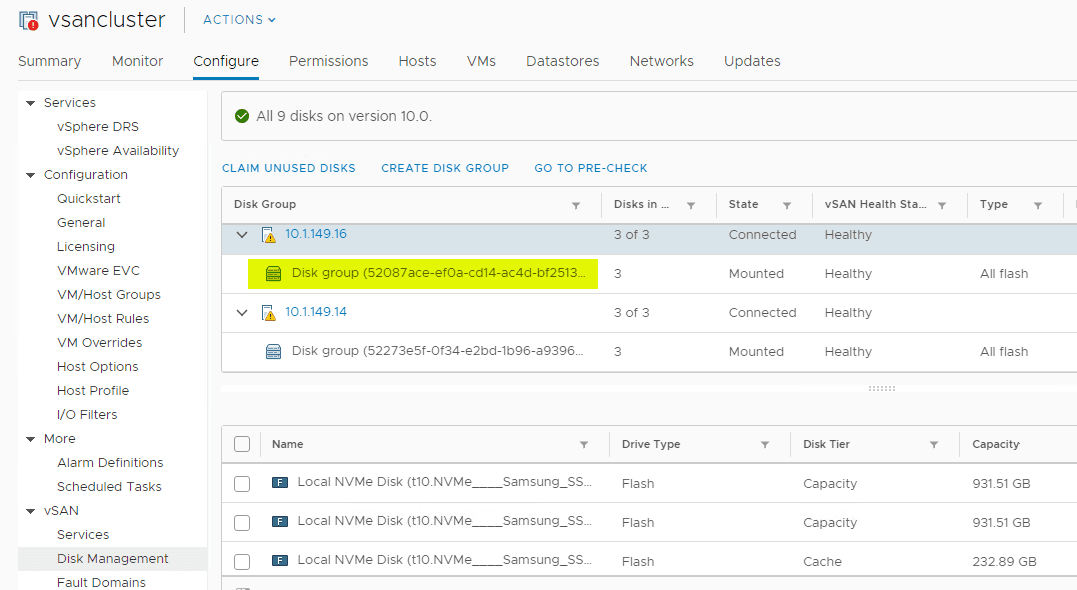Viewport: 1077px width, 590px height.
Task: Click the green disk version check icon
Action: (241, 116)
